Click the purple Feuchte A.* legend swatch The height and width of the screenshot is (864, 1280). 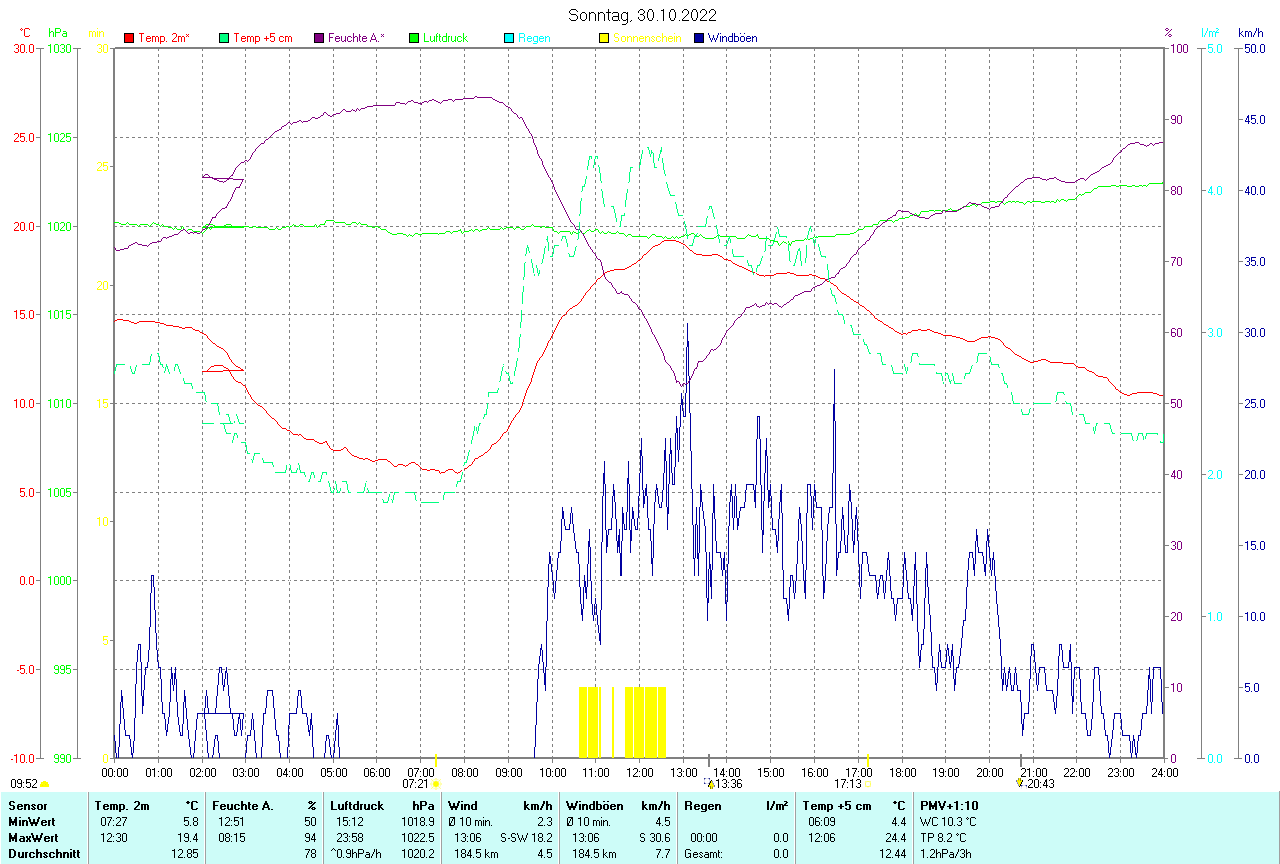point(319,38)
